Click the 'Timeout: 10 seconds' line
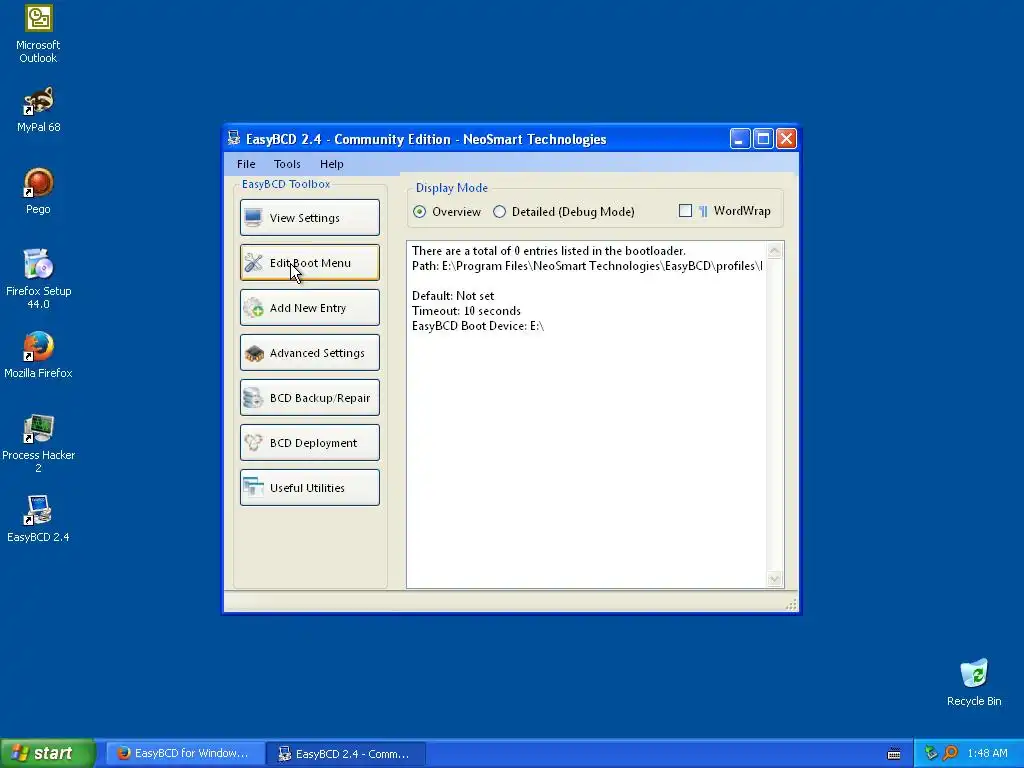 (x=466, y=311)
